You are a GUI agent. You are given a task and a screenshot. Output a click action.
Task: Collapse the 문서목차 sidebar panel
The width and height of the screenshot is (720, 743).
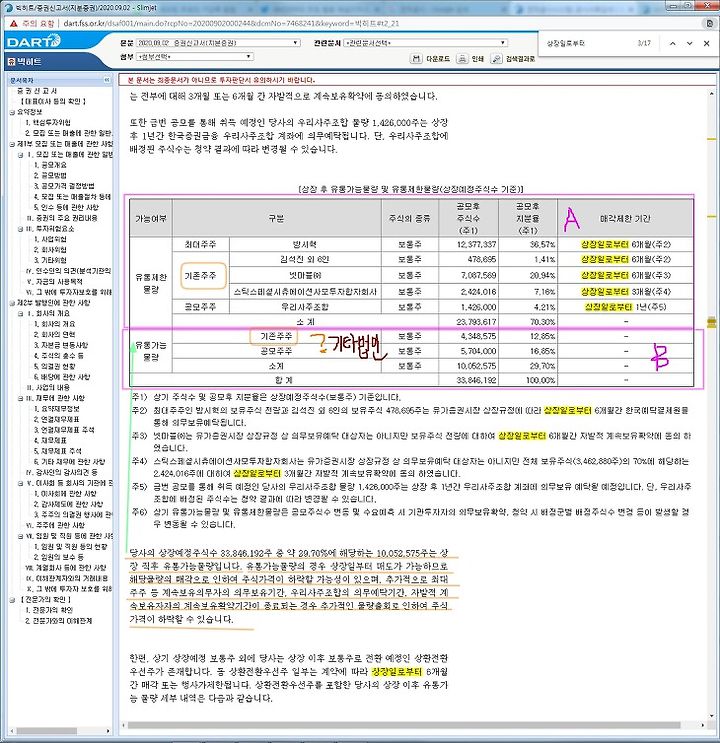[x=107, y=80]
